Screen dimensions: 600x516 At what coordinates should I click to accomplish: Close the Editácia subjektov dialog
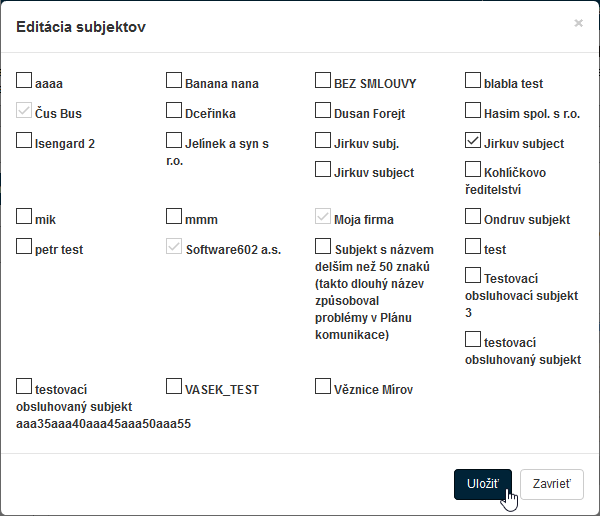click(578, 22)
